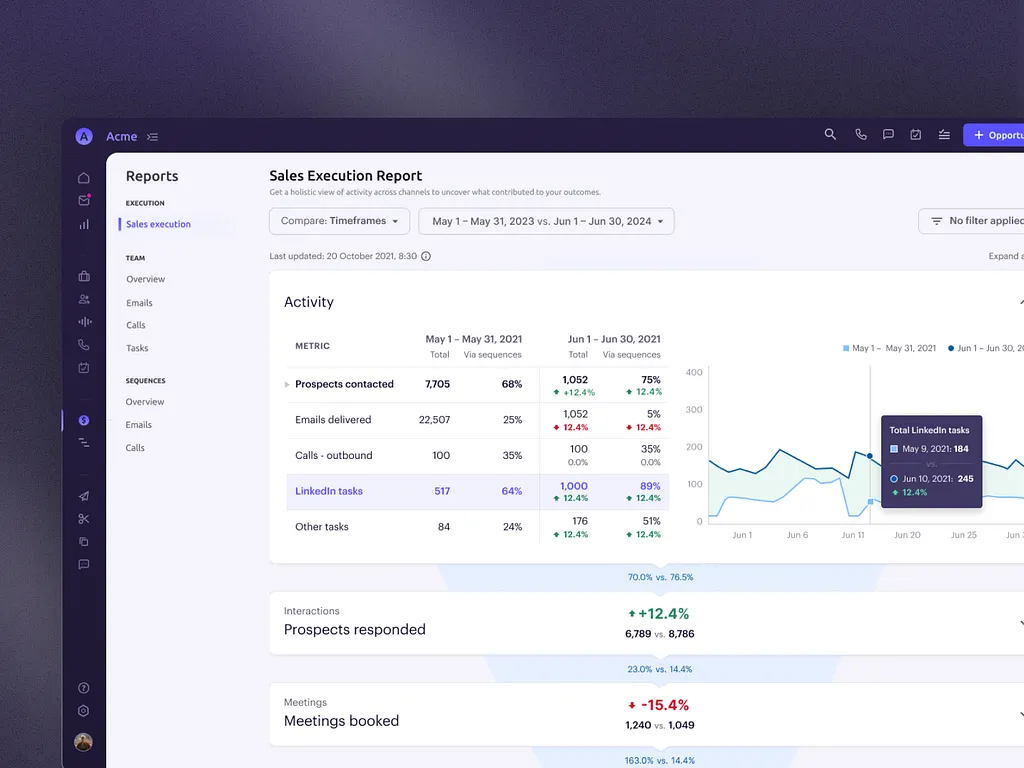Click the Acme logo avatar
This screenshot has width=1024, height=768.
coord(84,136)
